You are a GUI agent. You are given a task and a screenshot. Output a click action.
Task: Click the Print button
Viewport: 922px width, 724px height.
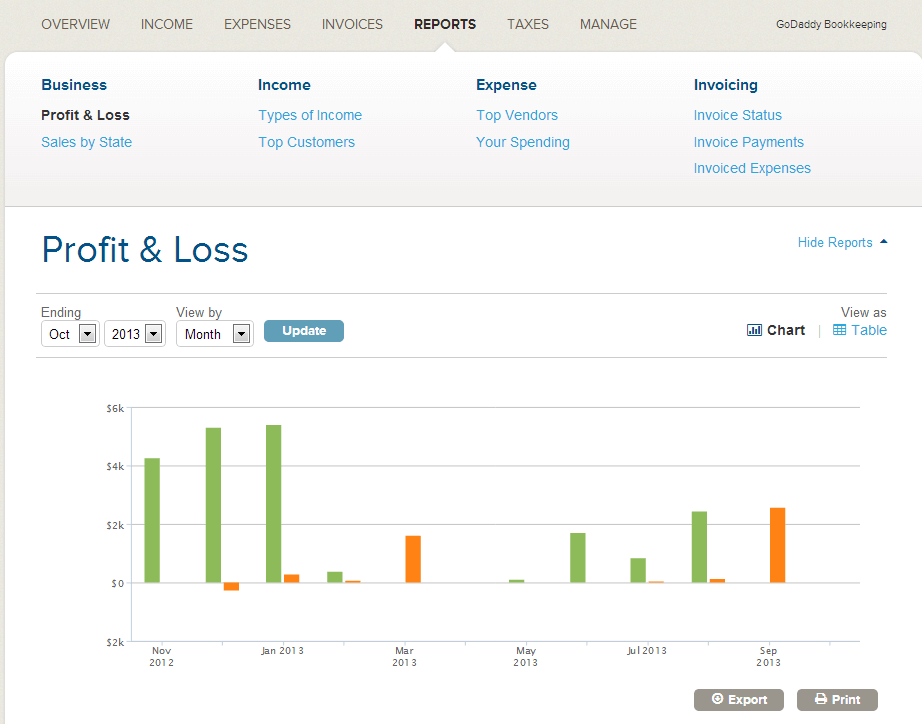837,699
